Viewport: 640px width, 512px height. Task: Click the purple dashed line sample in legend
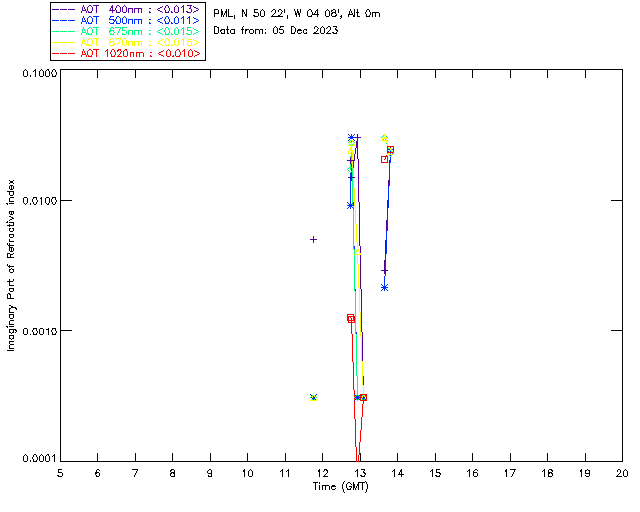pyautogui.click(x=64, y=9)
